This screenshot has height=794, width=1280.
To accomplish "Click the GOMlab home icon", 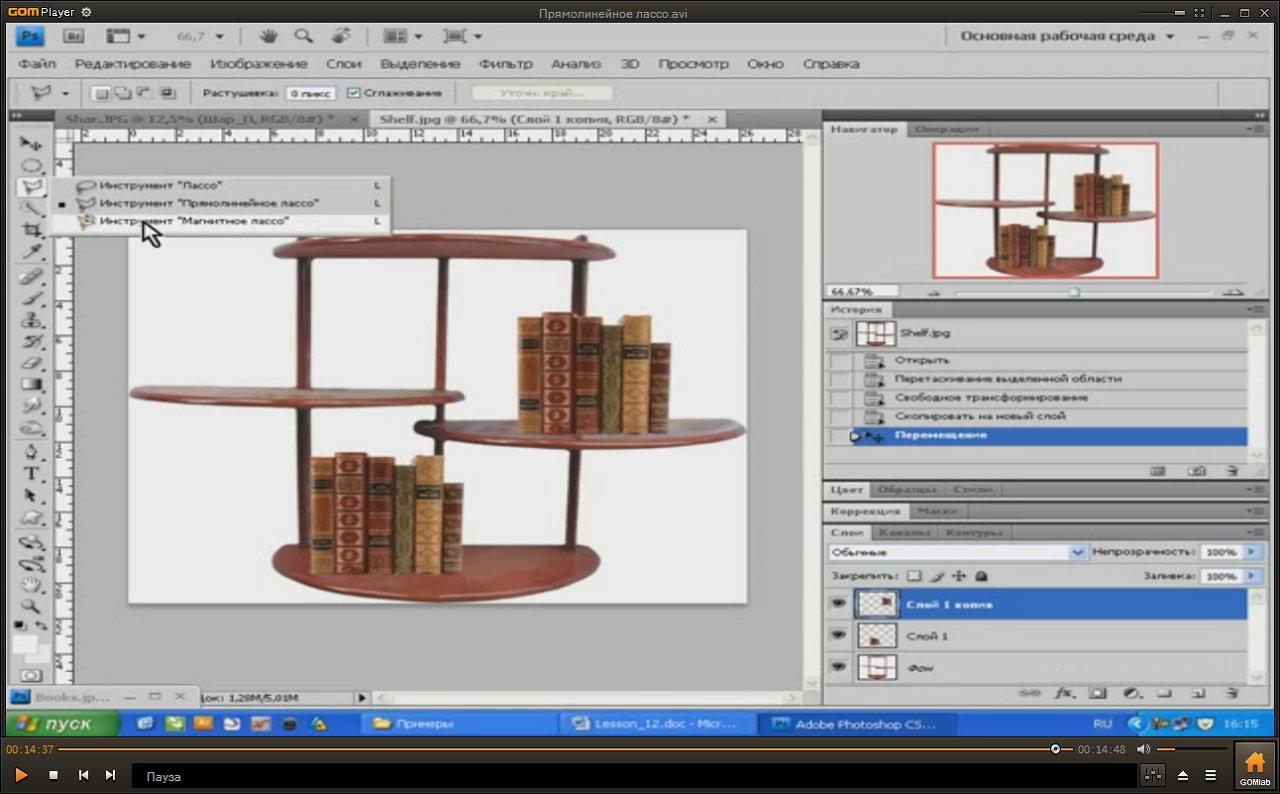I will pos(1254,767).
